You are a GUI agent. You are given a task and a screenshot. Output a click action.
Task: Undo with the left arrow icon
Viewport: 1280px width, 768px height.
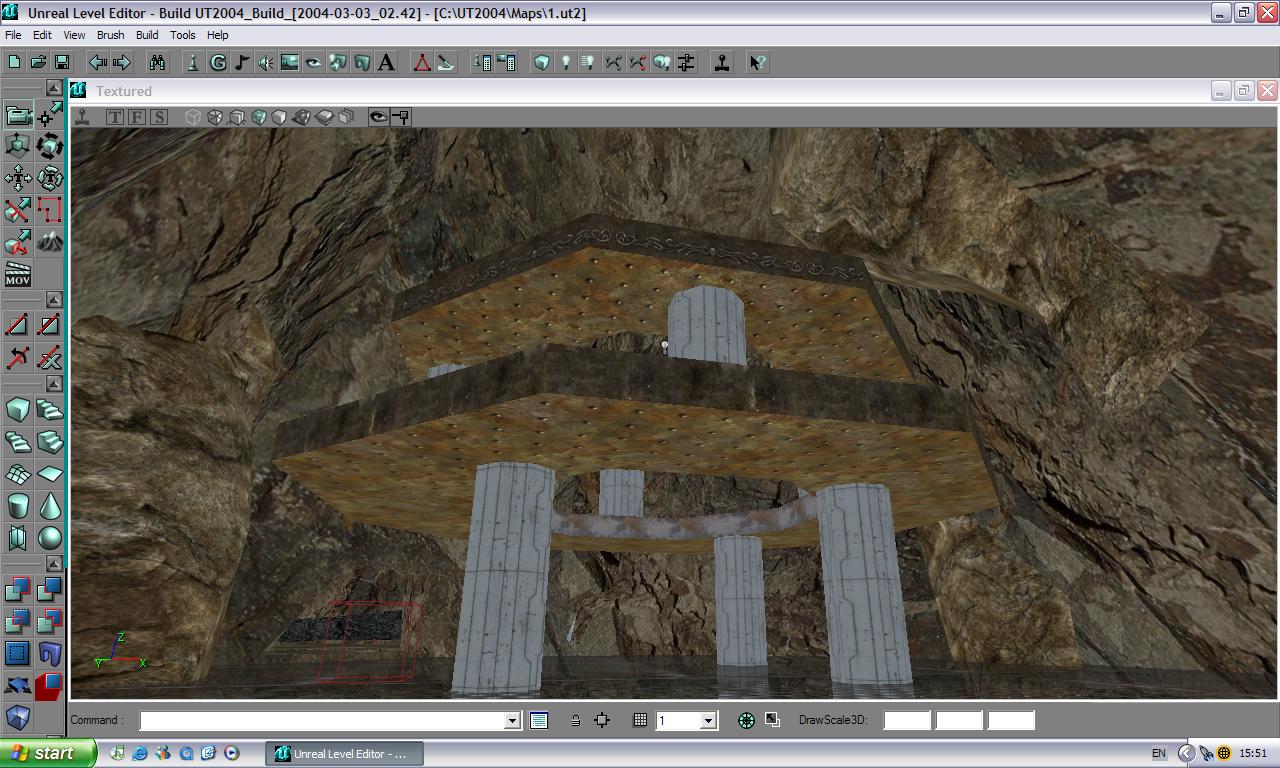[x=98, y=62]
